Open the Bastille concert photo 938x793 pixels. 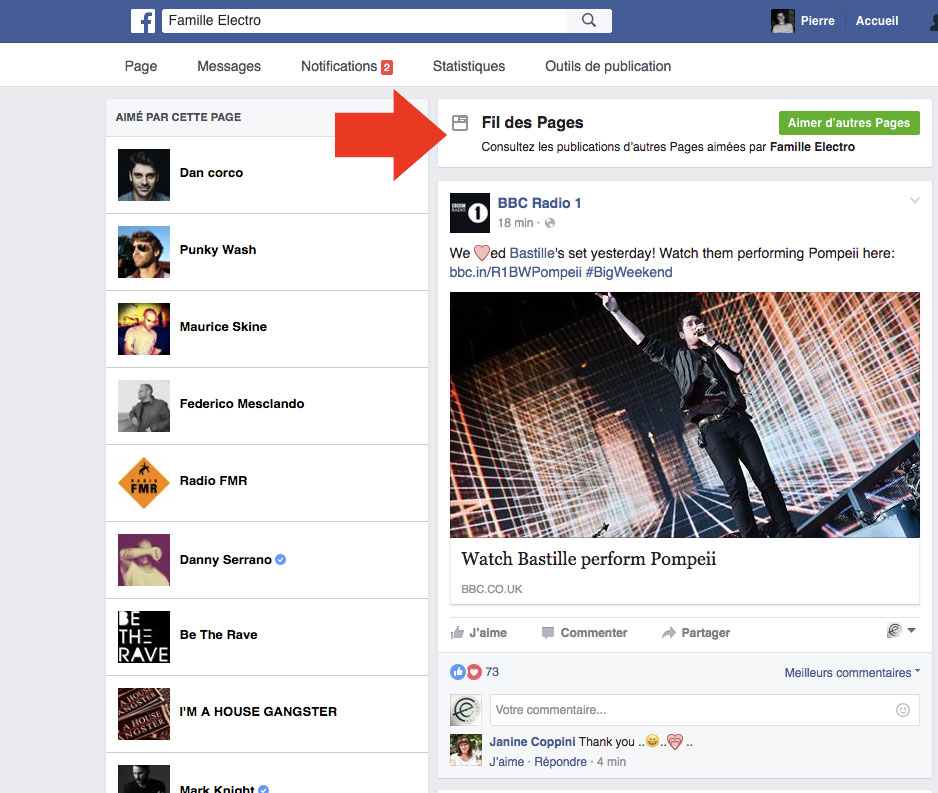[684, 414]
